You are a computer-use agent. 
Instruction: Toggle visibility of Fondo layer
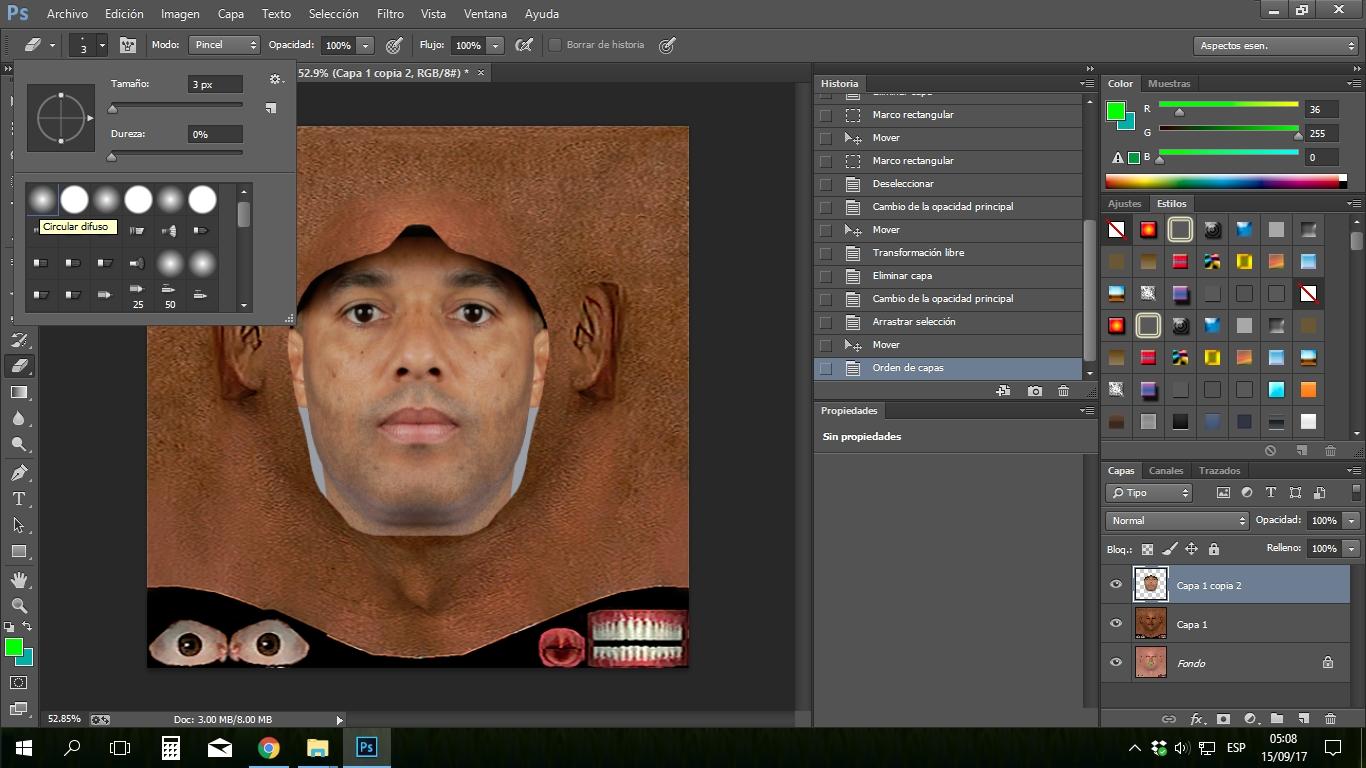1116,662
